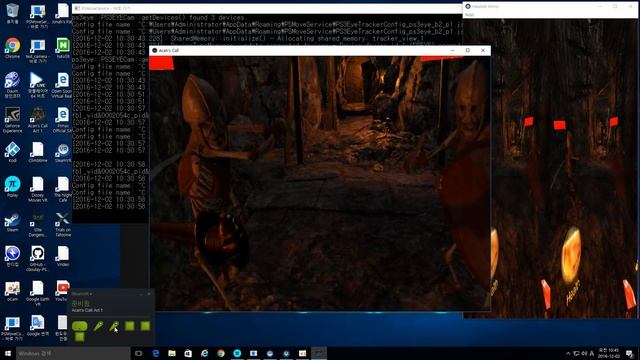Open the GitHub desktop shortcut
Viewport: 640px width, 360px height.
38,258
